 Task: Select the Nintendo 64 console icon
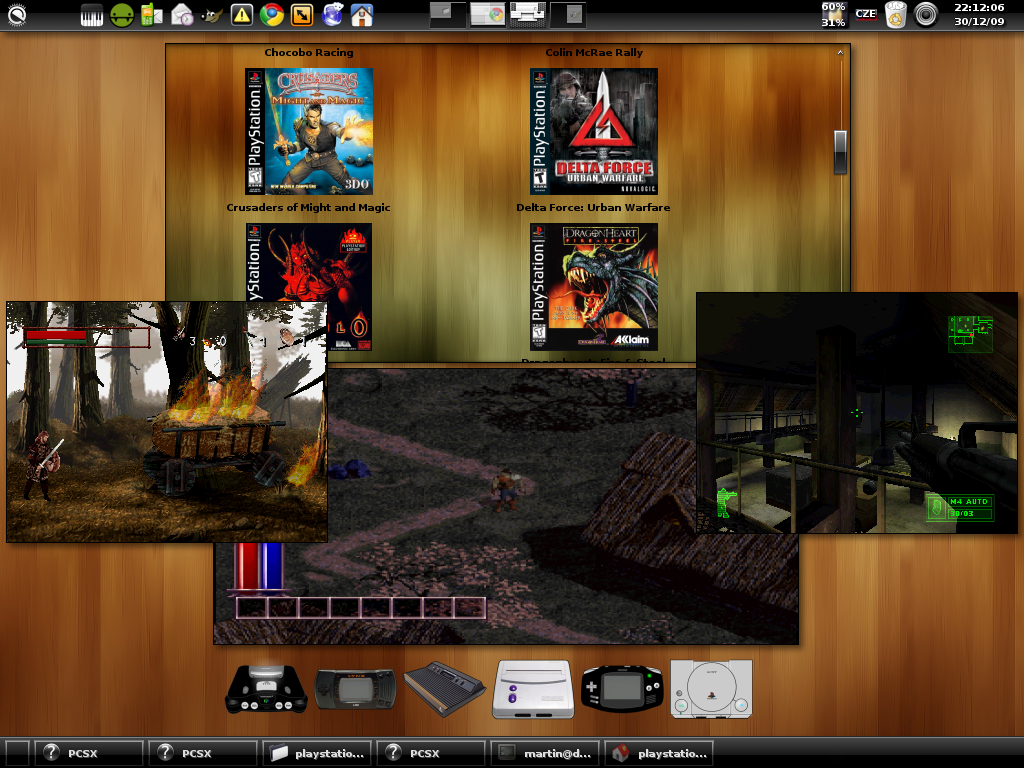pos(266,689)
